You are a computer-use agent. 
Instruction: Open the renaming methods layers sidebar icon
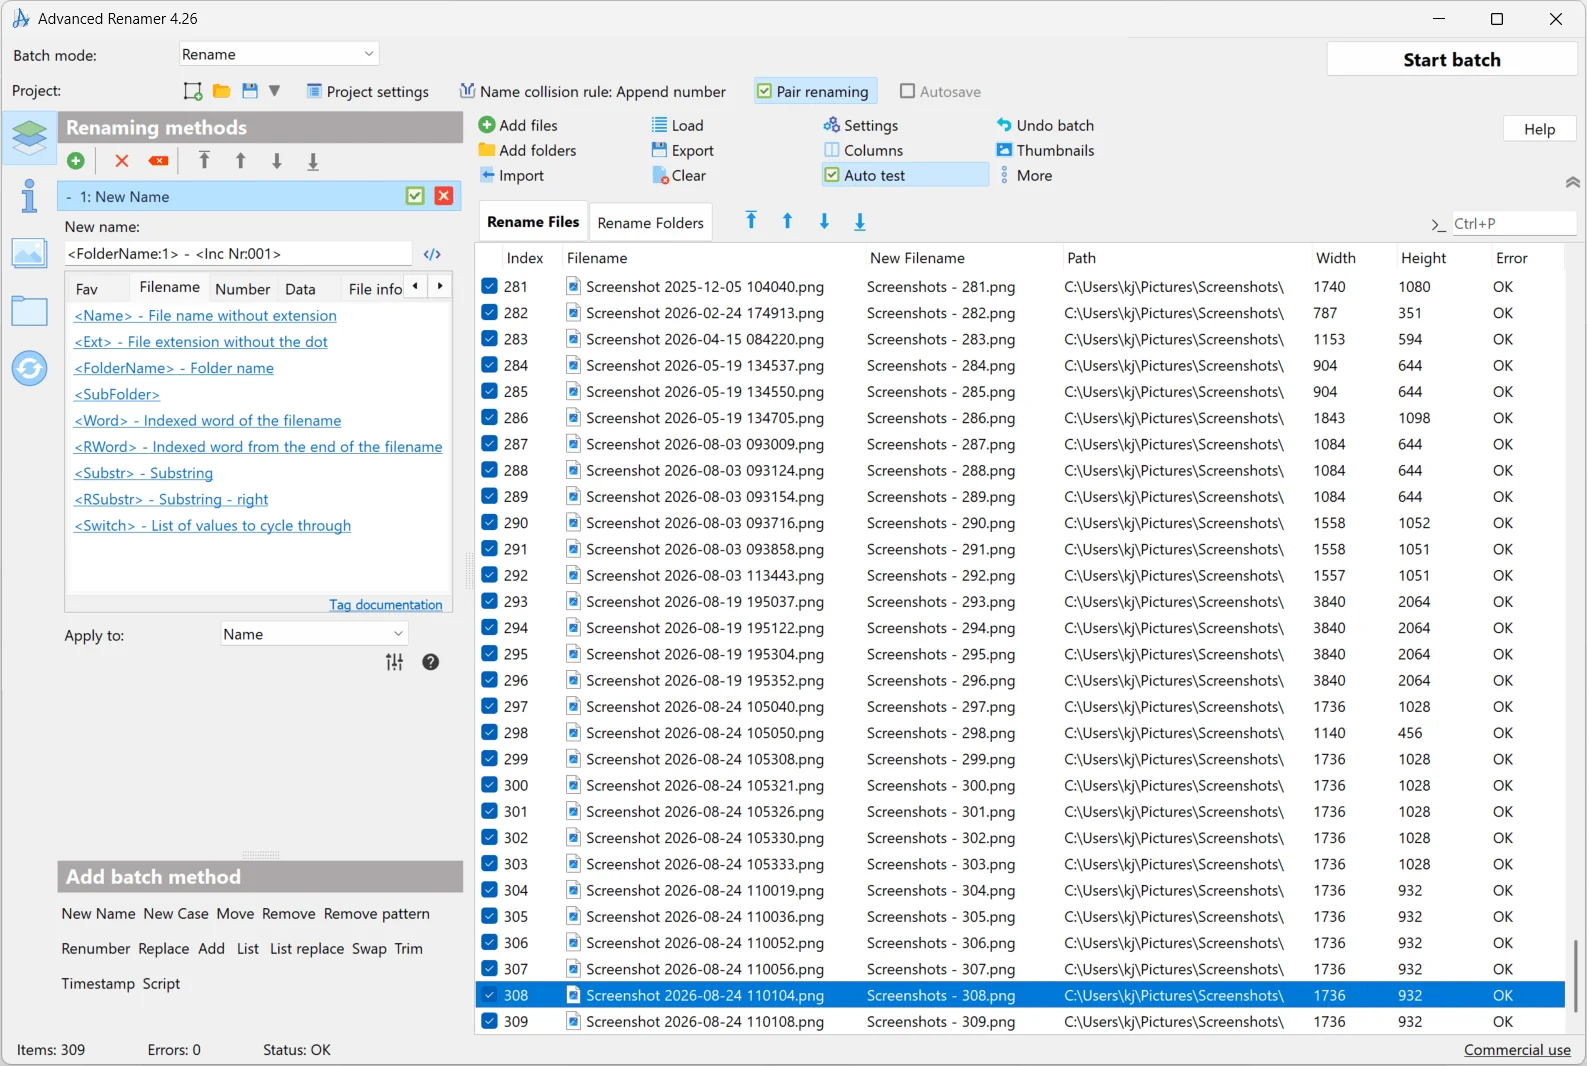(29, 137)
